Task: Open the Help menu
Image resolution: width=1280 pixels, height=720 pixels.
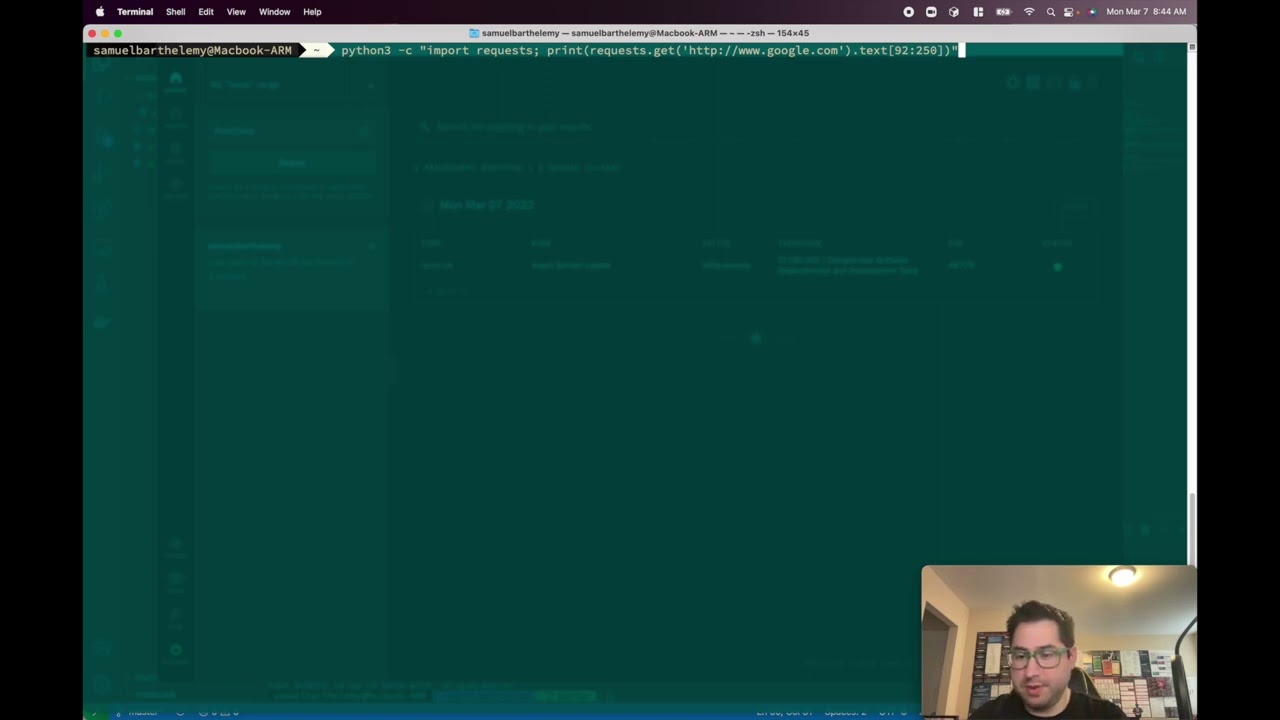Action: pos(312,12)
